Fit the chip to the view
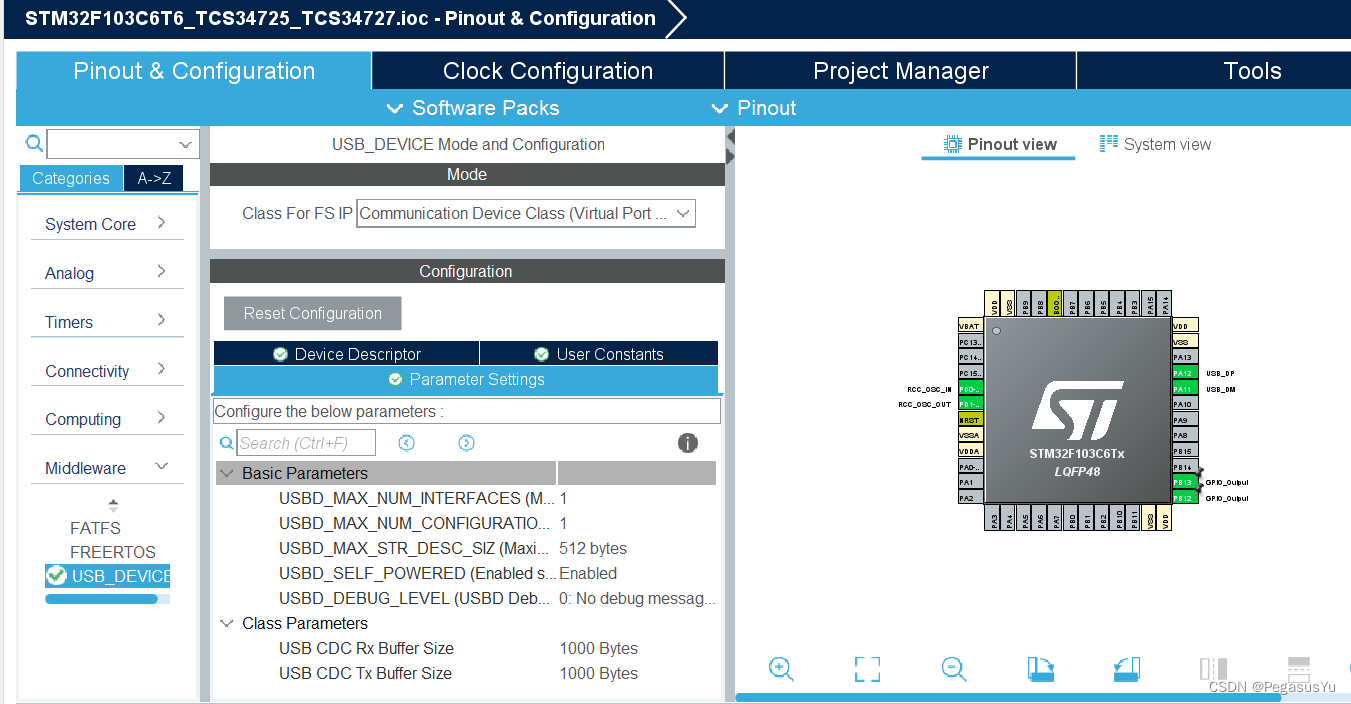Image resolution: width=1351 pixels, height=704 pixels. pyautogui.click(x=867, y=669)
